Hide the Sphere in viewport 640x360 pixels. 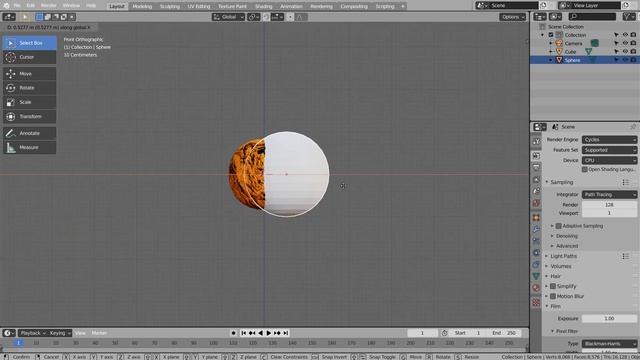click(625, 60)
